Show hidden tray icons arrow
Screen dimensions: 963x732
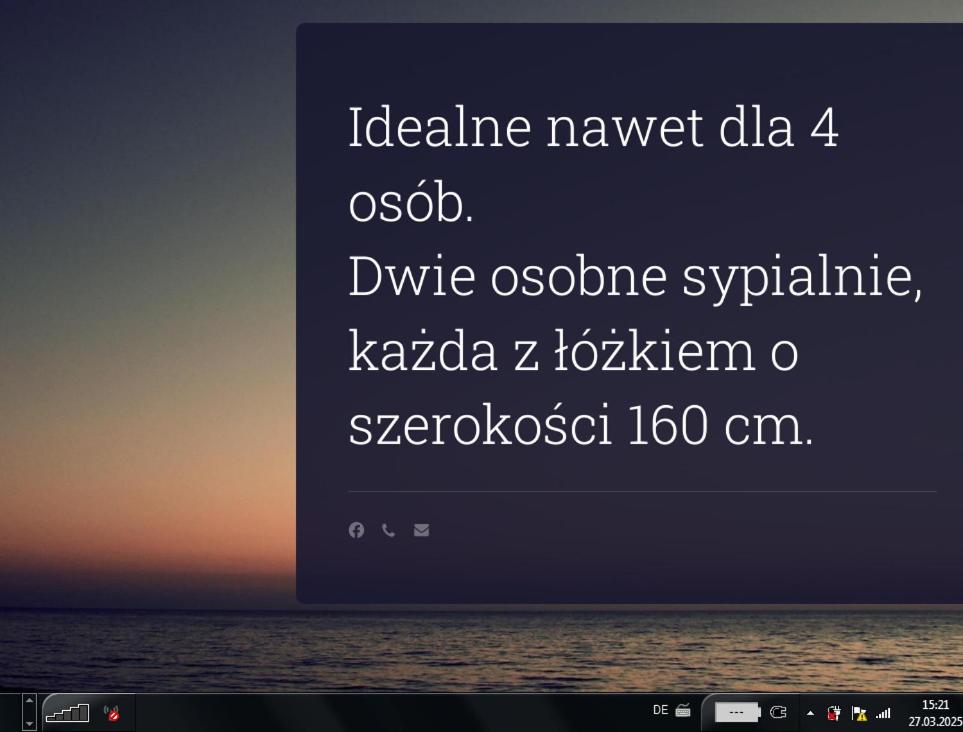[x=811, y=713]
